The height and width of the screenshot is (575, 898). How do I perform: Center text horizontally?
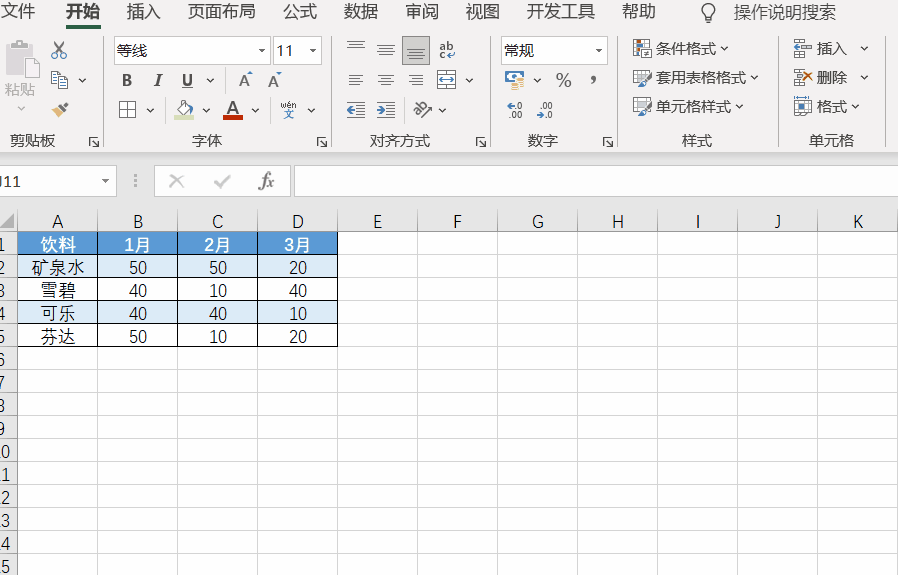tap(386, 80)
